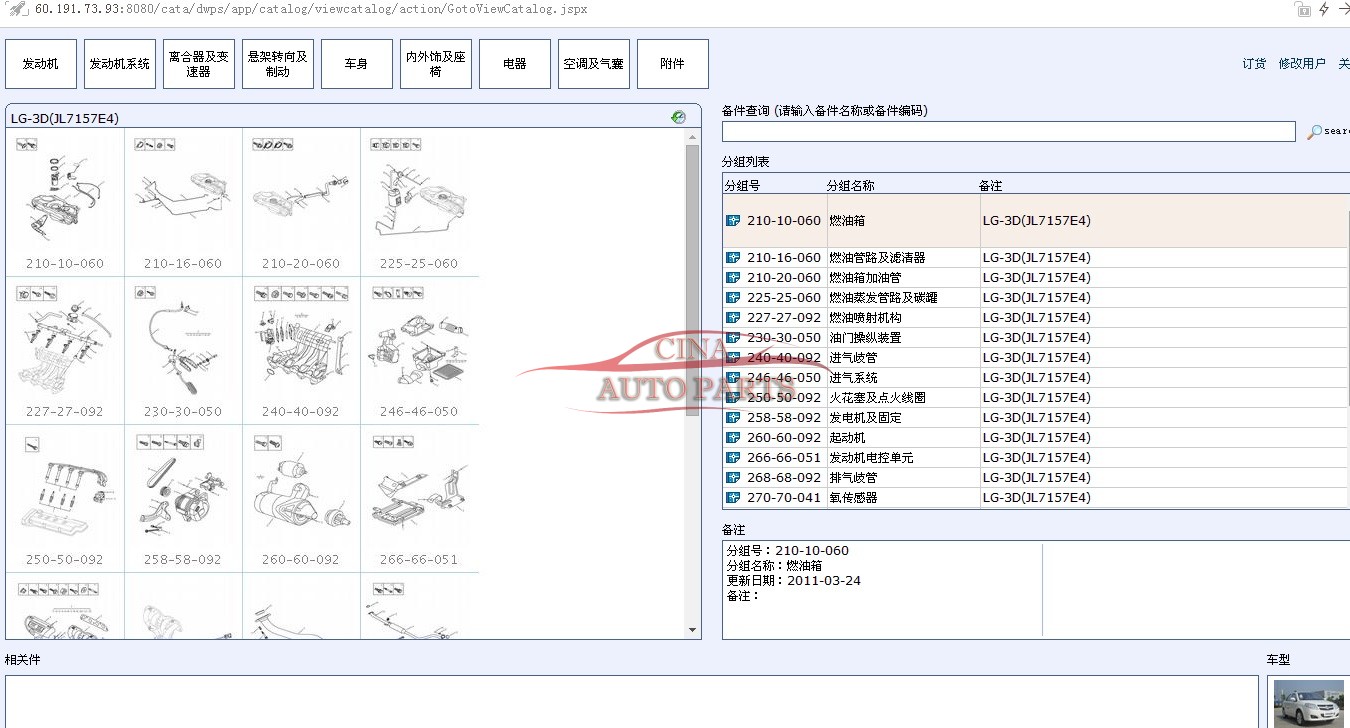Click the magnifier search icon
1350x728 pixels.
pyautogui.click(x=1315, y=131)
